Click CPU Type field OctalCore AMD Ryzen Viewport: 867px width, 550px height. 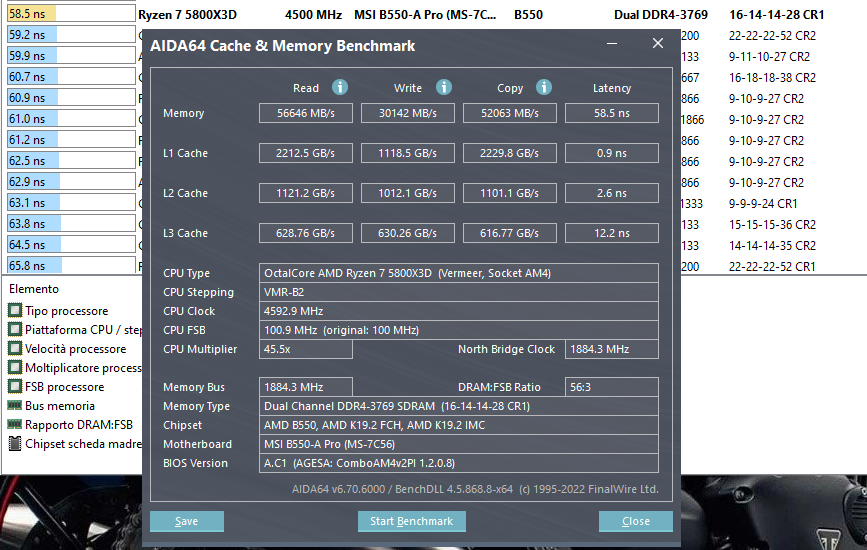(x=458, y=273)
